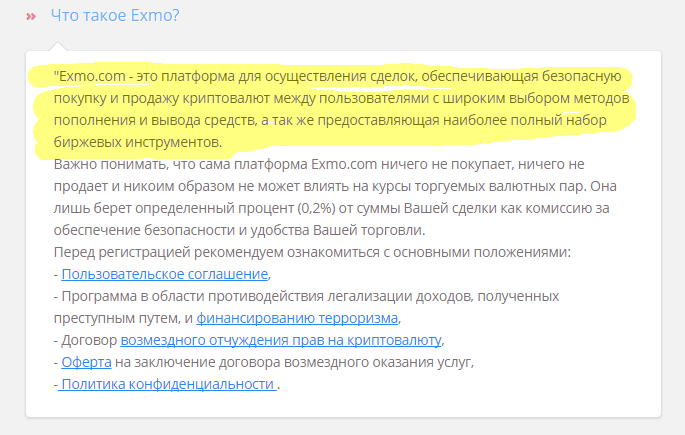685x435 pixels.
Task: Click the word 'Договор' before the link
Action: [89, 340]
